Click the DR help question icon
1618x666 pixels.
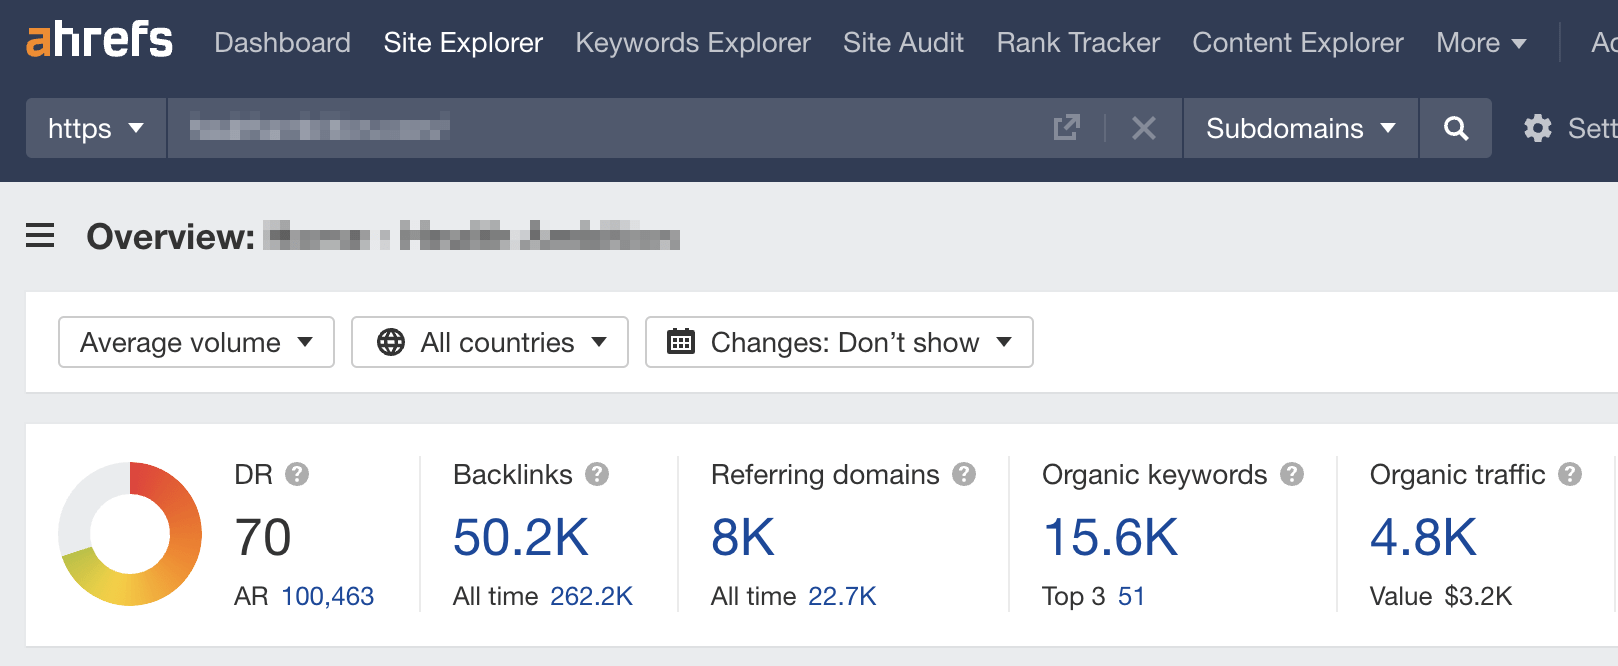297,474
